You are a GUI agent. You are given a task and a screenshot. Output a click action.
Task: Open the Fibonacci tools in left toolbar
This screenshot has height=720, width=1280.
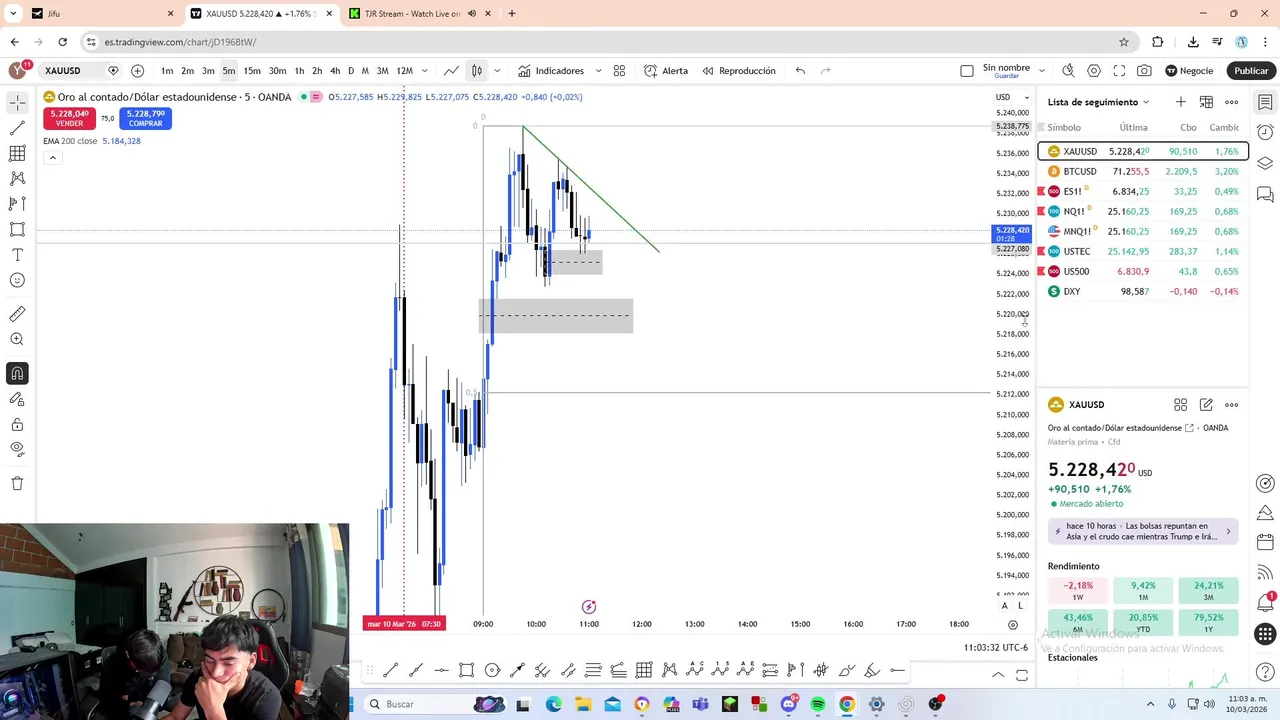click(17, 153)
